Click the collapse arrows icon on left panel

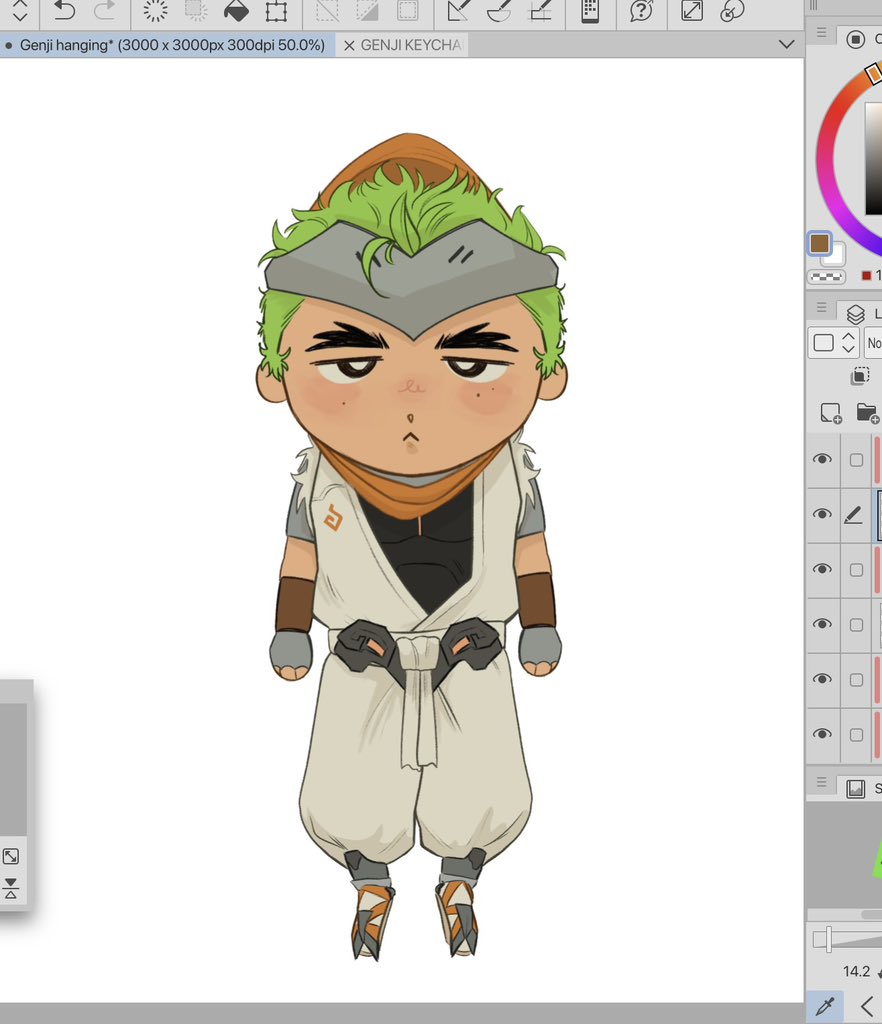point(10,888)
